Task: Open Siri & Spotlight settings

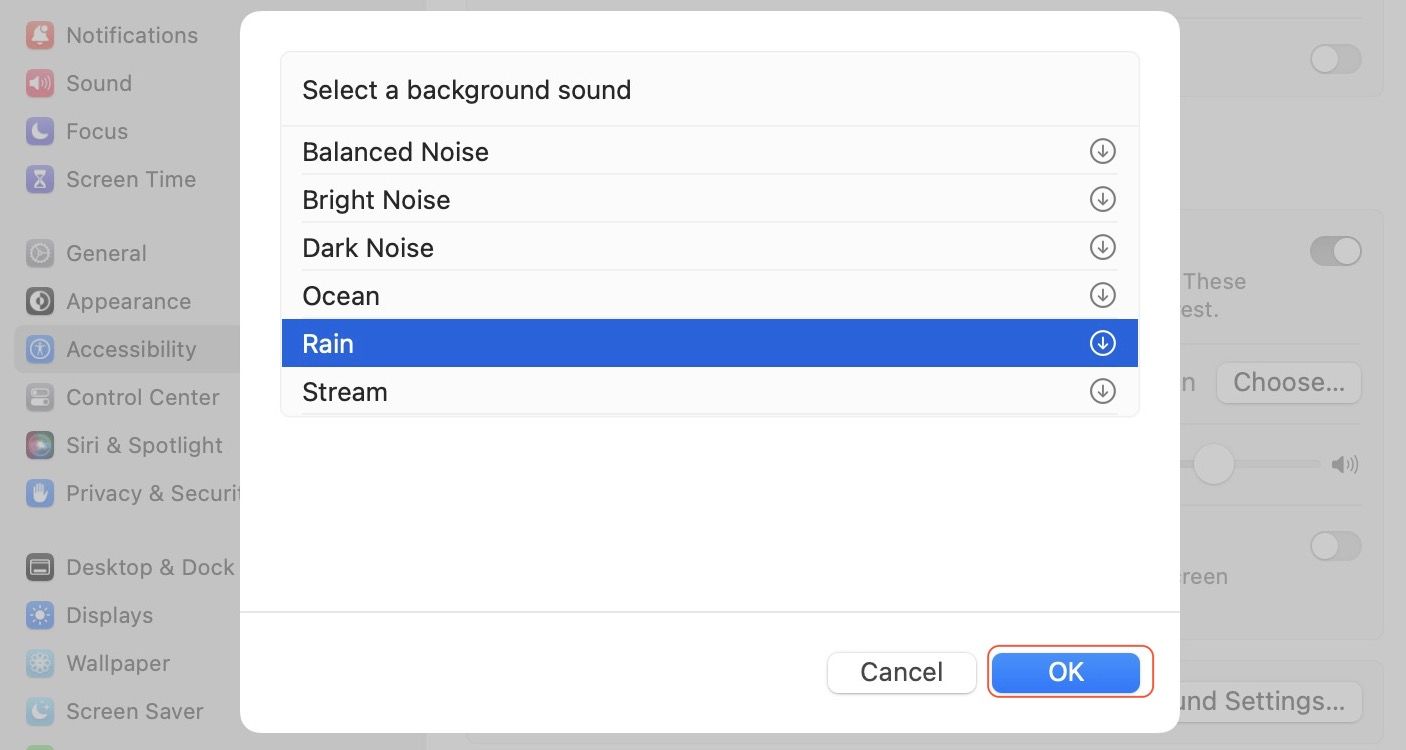Action: pyautogui.click(x=144, y=445)
